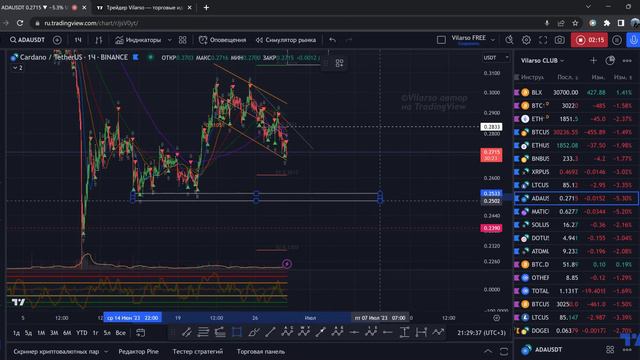640x360 pixels.
Task: Enter fullscreen chart mode
Action: coord(543,40)
